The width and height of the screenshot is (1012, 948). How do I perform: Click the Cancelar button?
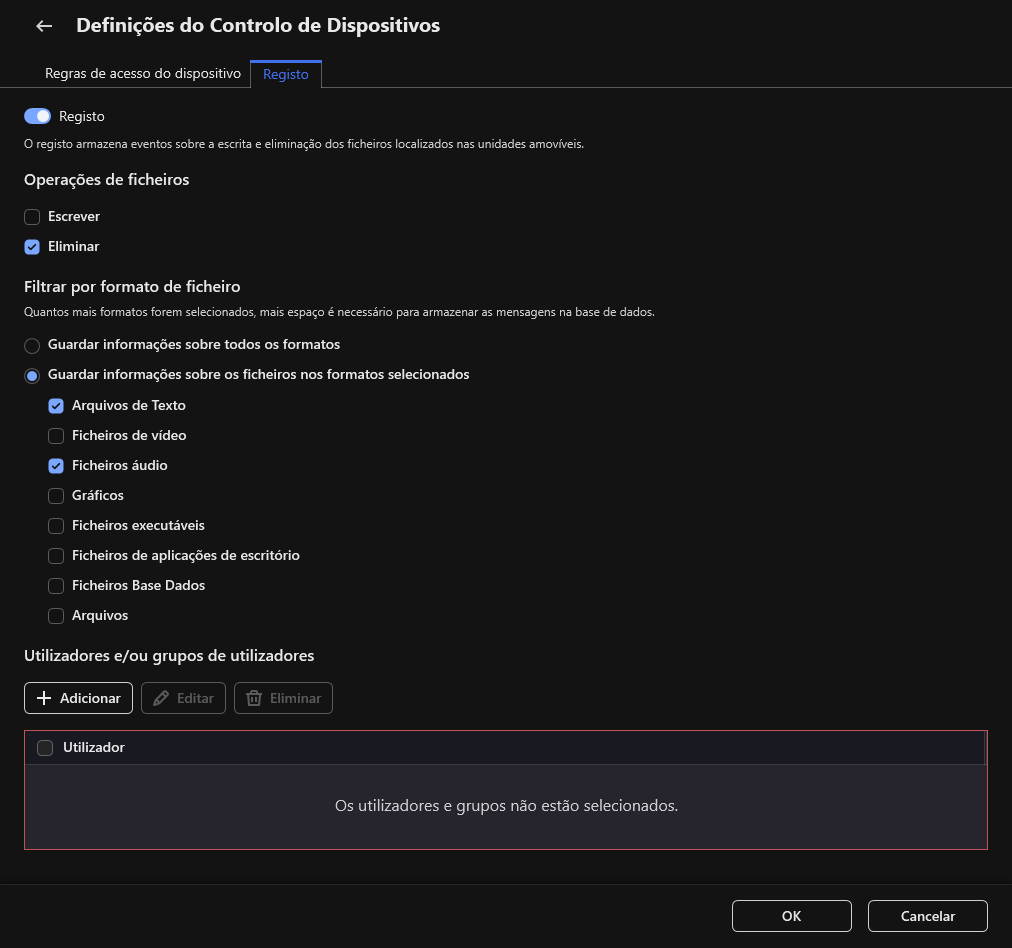(x=927, y=916)
